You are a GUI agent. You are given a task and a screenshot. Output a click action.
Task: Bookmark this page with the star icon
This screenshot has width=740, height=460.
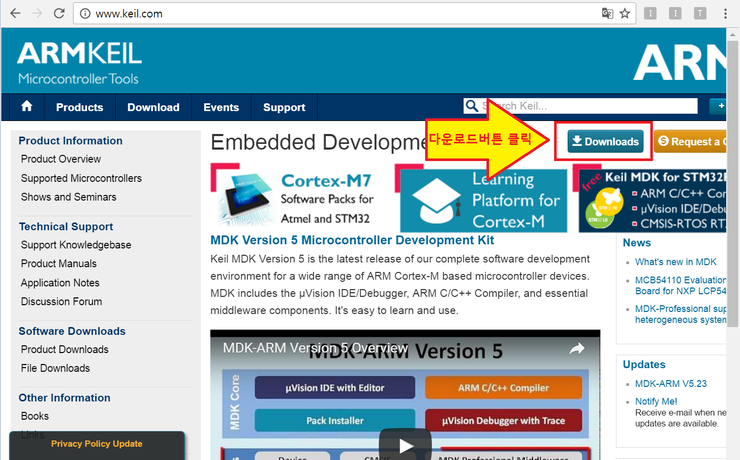pos(624,14)
